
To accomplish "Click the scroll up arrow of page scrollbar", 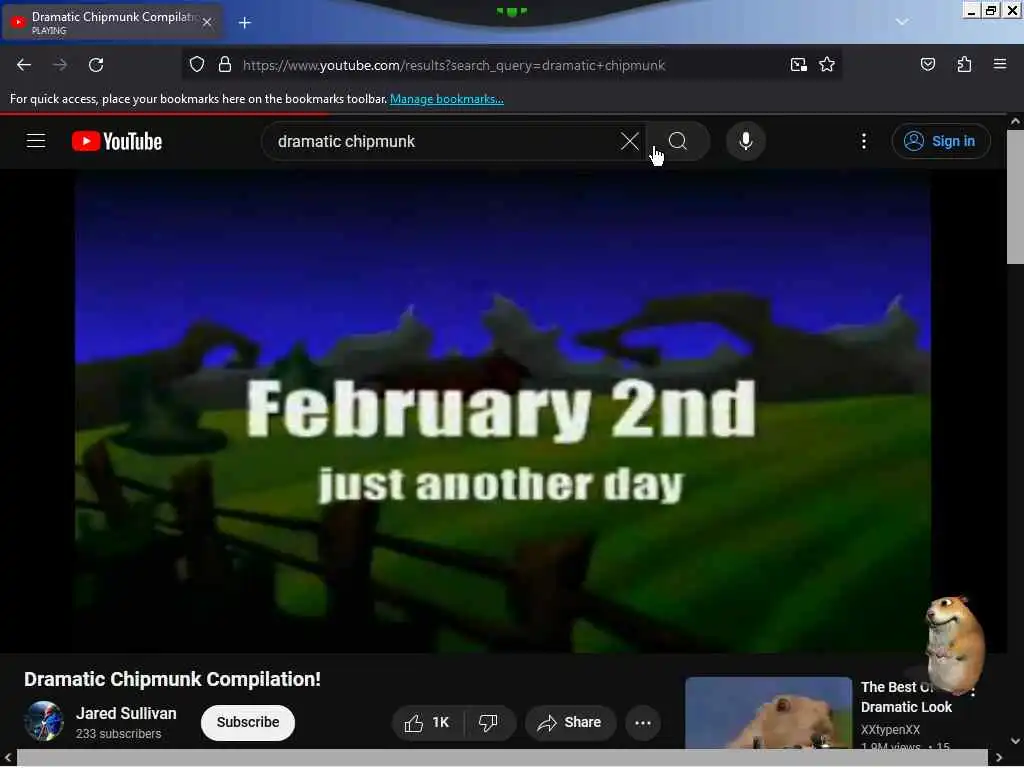I will pyautogui.click(x=1015, y=121).
